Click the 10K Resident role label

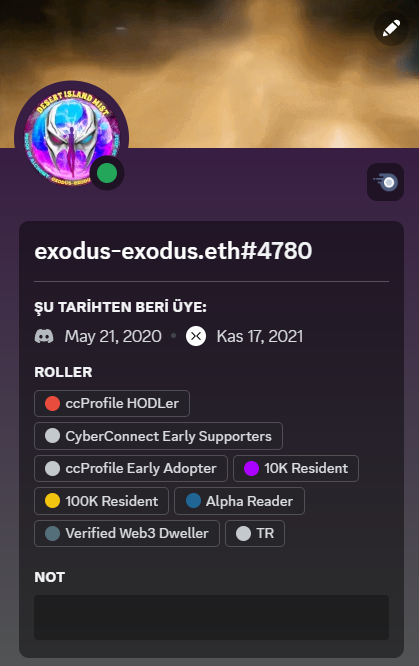pyautogui.click(x=306, y=468)
